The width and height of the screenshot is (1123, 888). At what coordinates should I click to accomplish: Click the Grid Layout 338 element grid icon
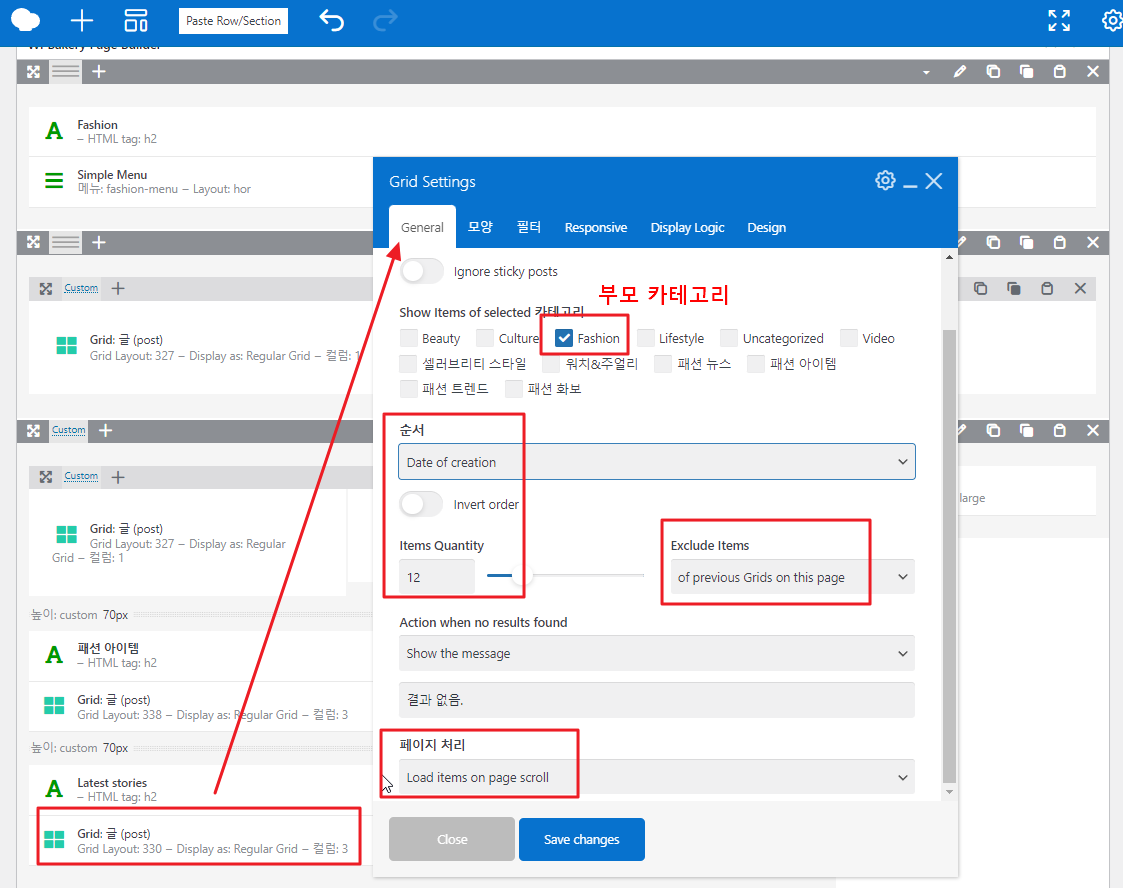click(54, 705)
